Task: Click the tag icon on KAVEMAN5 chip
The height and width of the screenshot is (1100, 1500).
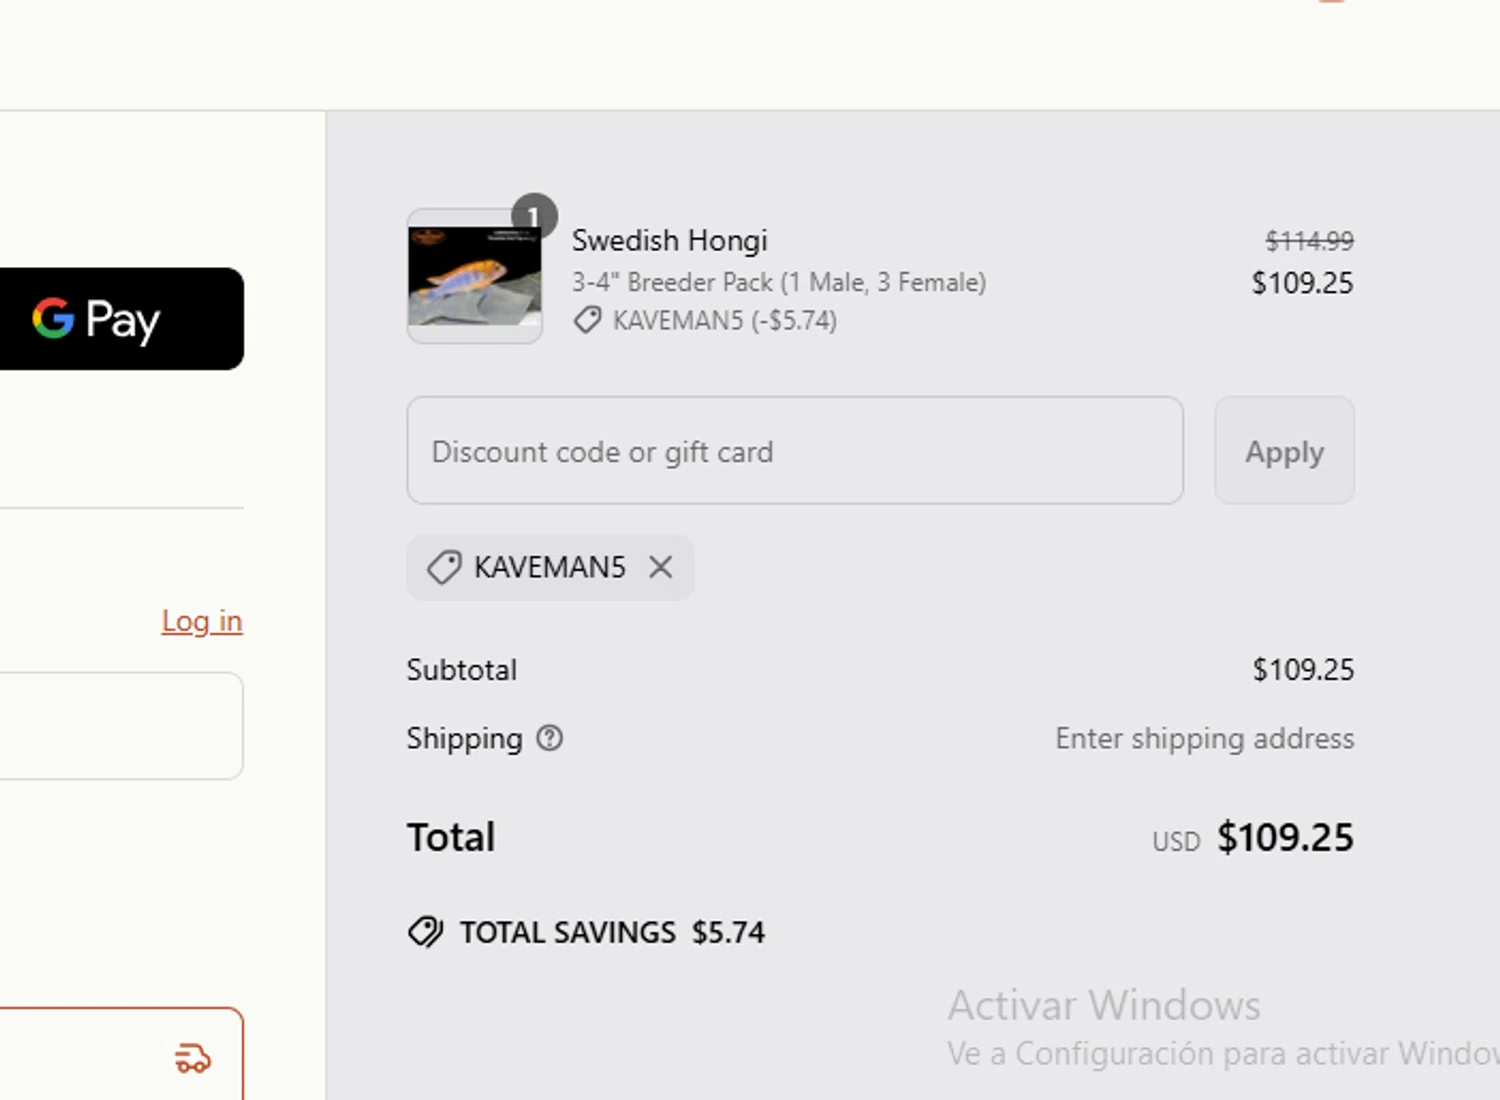Action: [444, 567]
